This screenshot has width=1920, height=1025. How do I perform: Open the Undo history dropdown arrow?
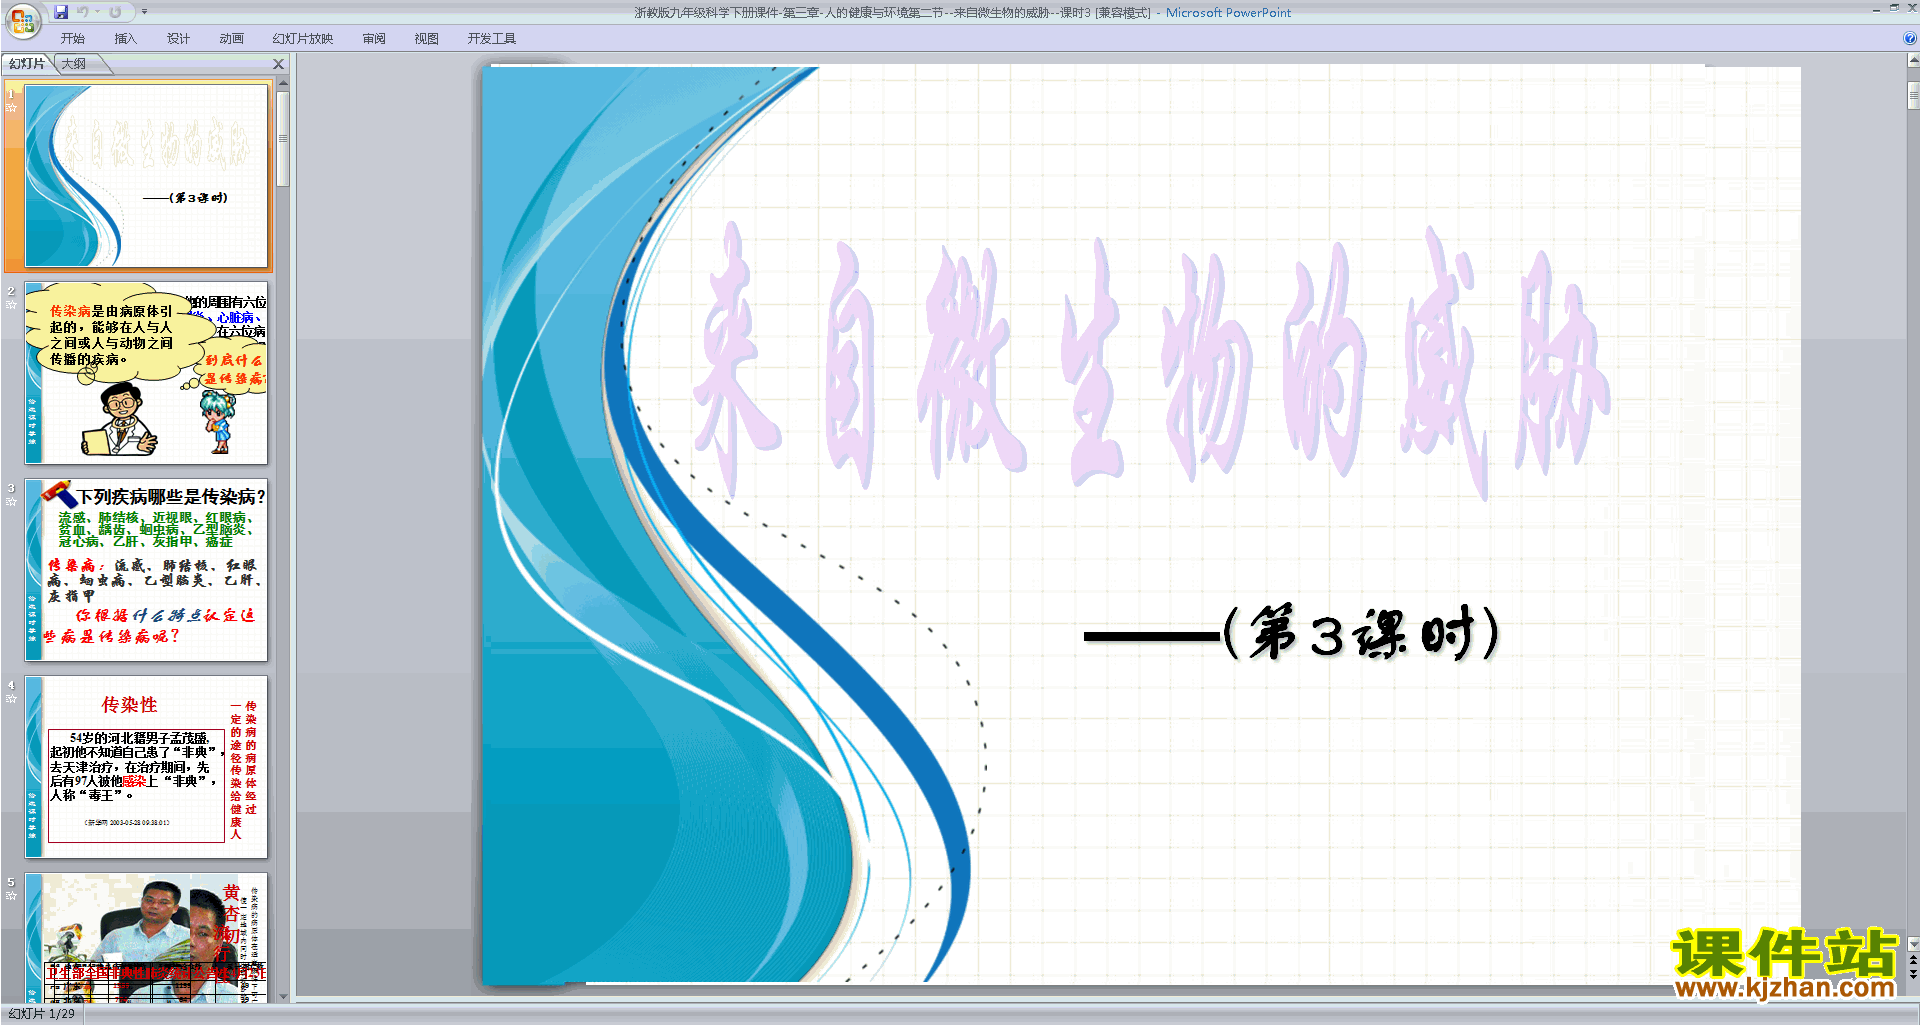(97, 12)
